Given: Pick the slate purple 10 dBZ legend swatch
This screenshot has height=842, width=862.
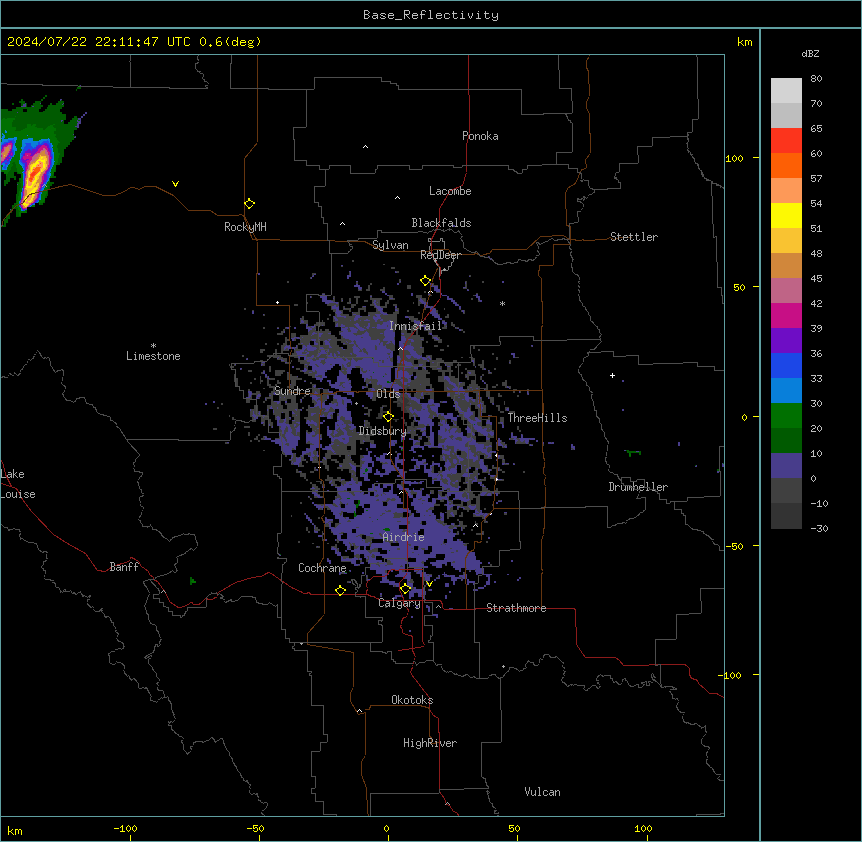Looking at the screenshot, I should (786, 466).
